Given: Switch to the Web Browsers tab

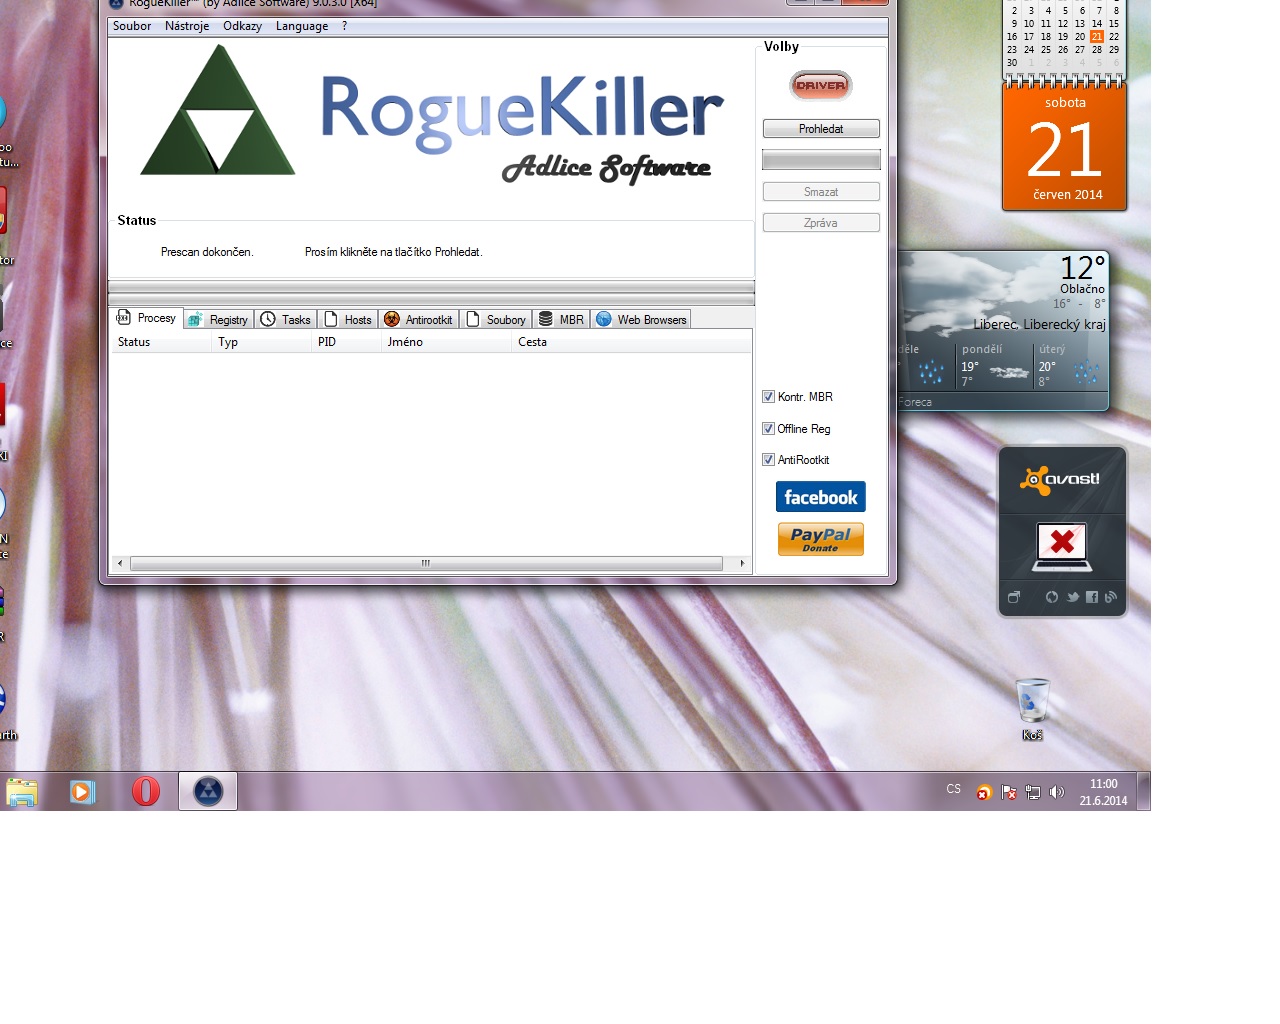Looking at the screenshot, I should (x=641, y=320).
